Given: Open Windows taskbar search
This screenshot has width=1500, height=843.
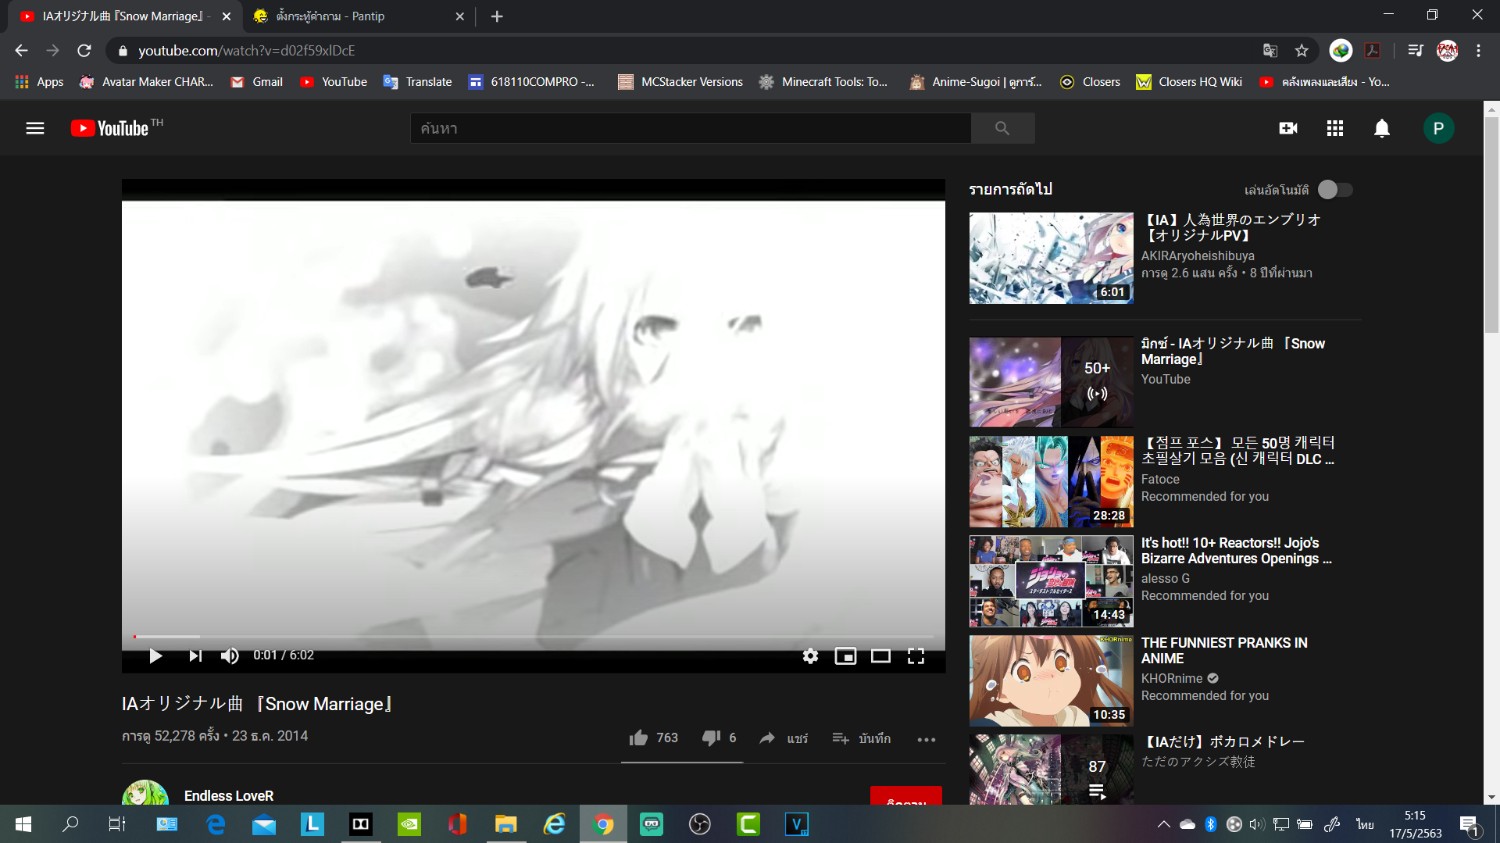Looking at the screenshot, I should pyautogui.click(x=70, y=824).
